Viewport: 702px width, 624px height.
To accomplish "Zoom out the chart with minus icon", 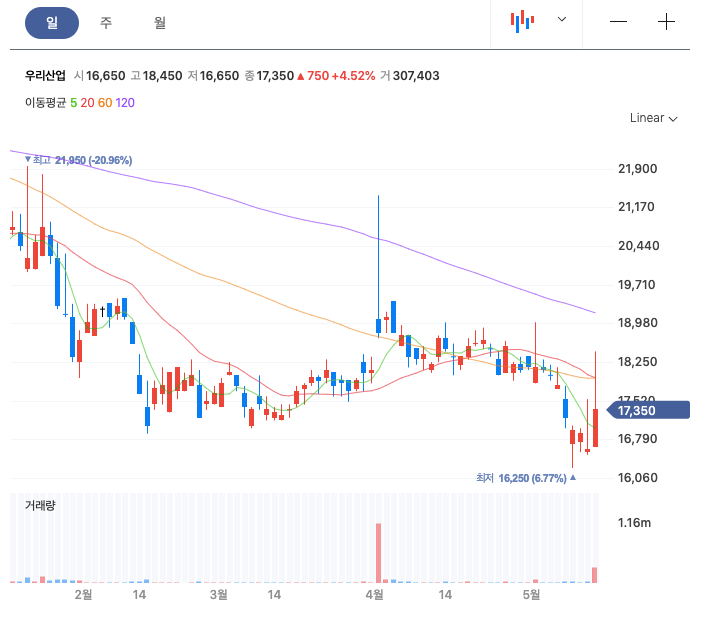I will pyautogui.click(x=618, y=21).
